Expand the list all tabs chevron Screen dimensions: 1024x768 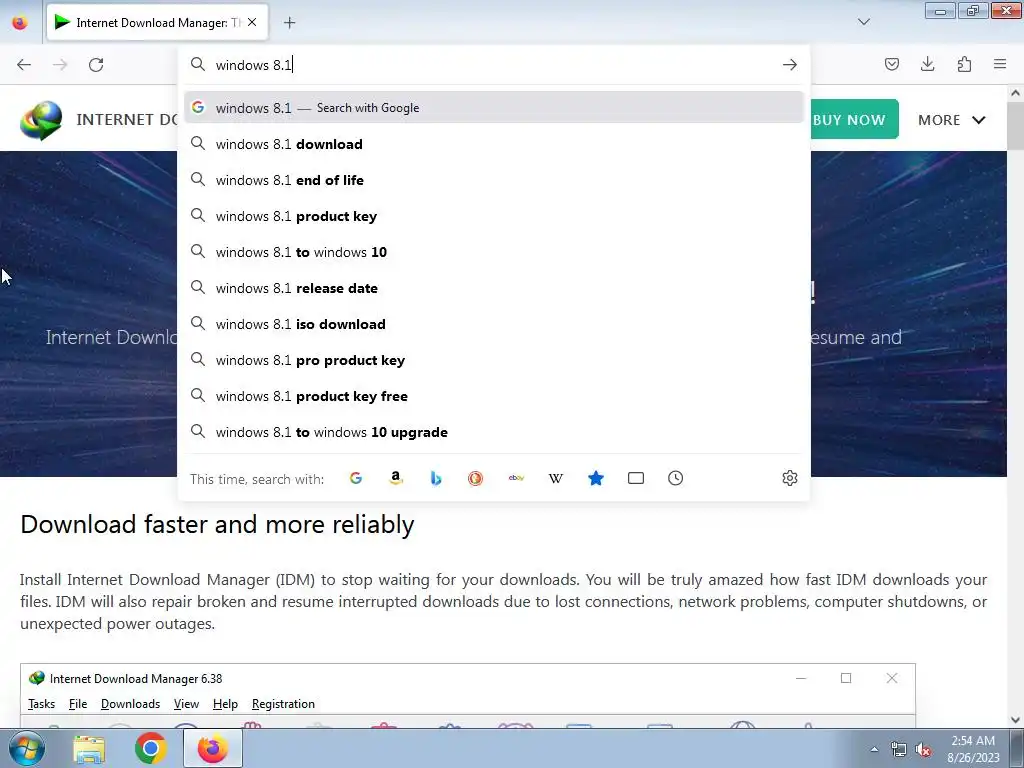click(x=863, y=22)
